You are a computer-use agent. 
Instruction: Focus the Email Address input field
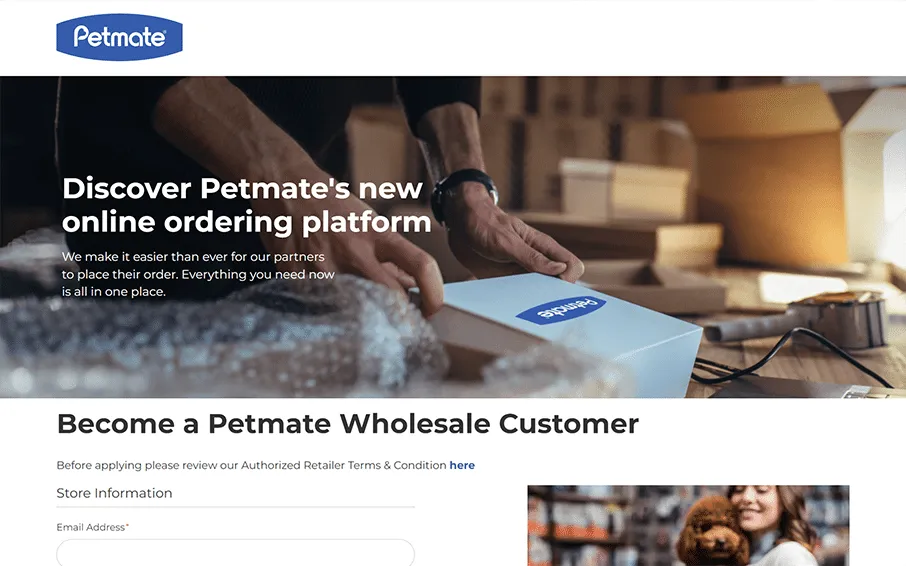pyautogui.click(x=235, y=552)
